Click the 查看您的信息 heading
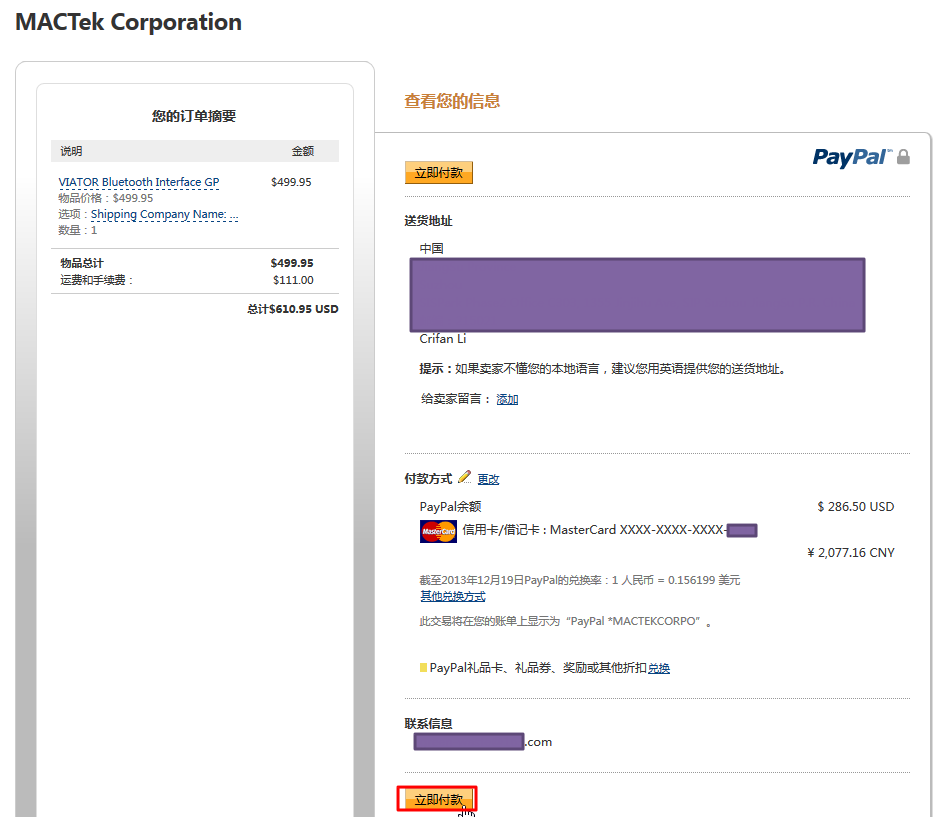This screenshot has width=936, height=817. point(452,101)
